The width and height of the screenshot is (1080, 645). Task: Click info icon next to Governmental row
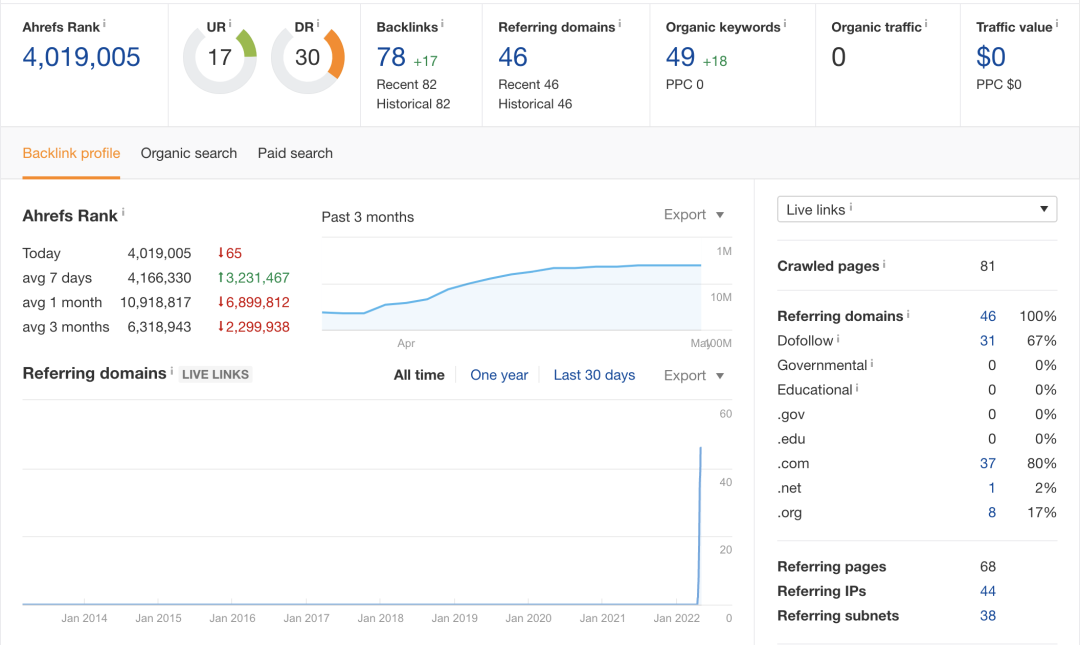click(x=872, y=364)
